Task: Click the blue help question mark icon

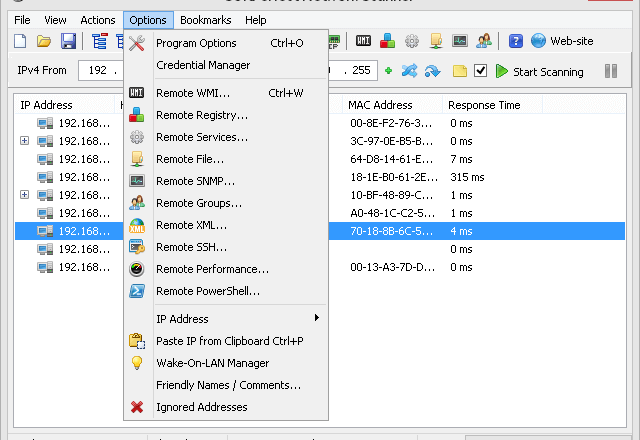Action: (x=516, y=41)
